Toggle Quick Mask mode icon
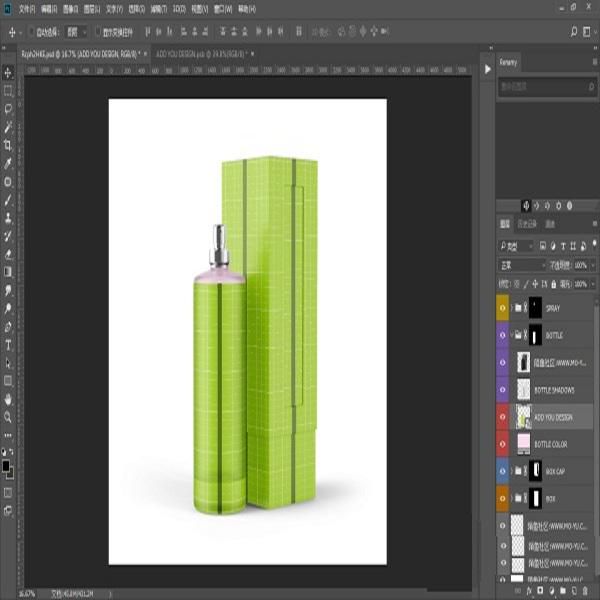The image size is (600, 600). coord(8,493)
